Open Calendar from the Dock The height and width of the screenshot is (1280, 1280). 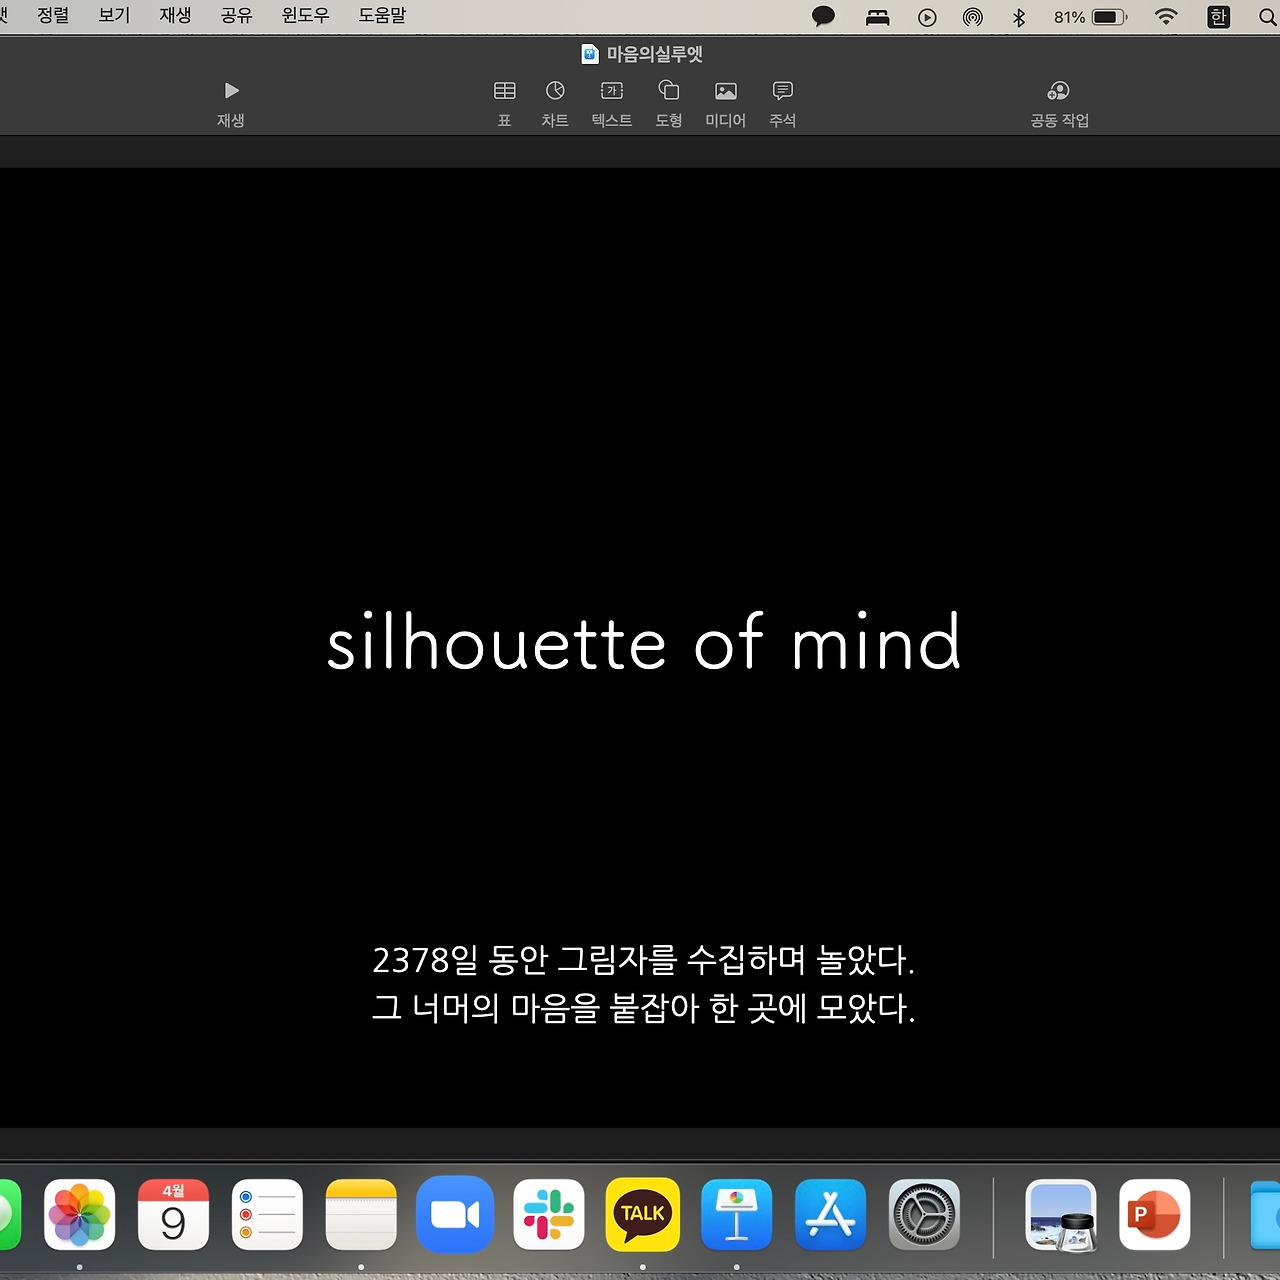(173, 1215)
